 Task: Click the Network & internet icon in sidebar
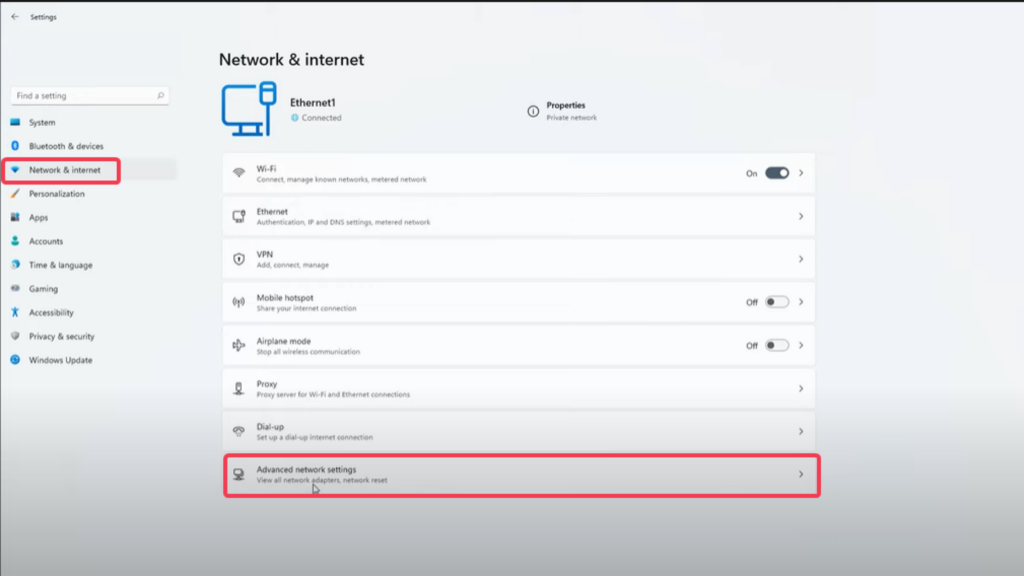(x=15, y=170)
